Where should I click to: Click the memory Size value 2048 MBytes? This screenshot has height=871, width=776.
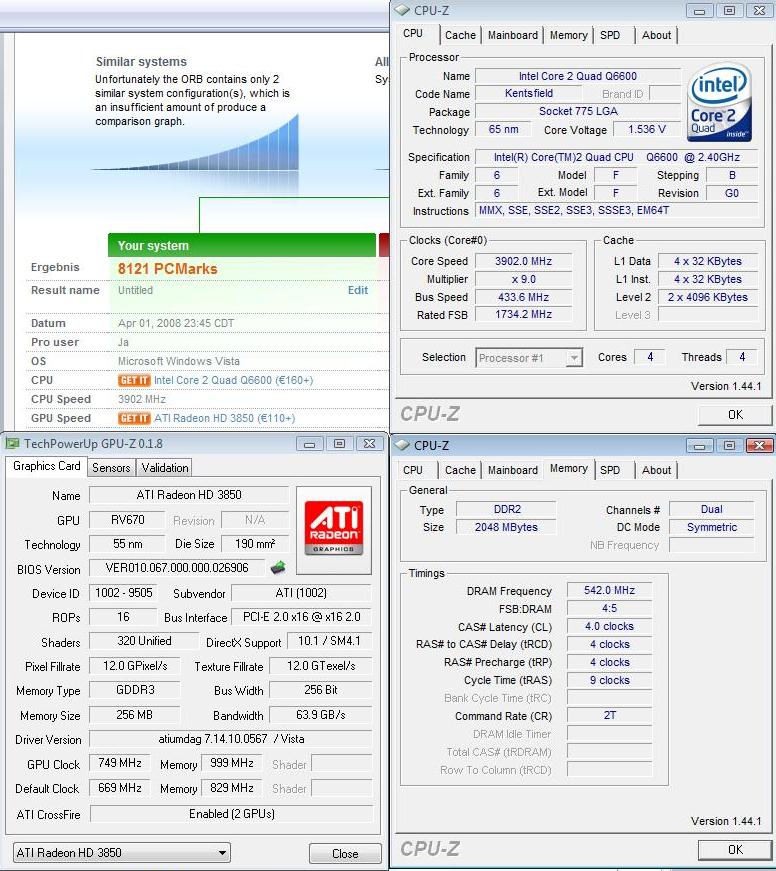click(x=506, y=527)
